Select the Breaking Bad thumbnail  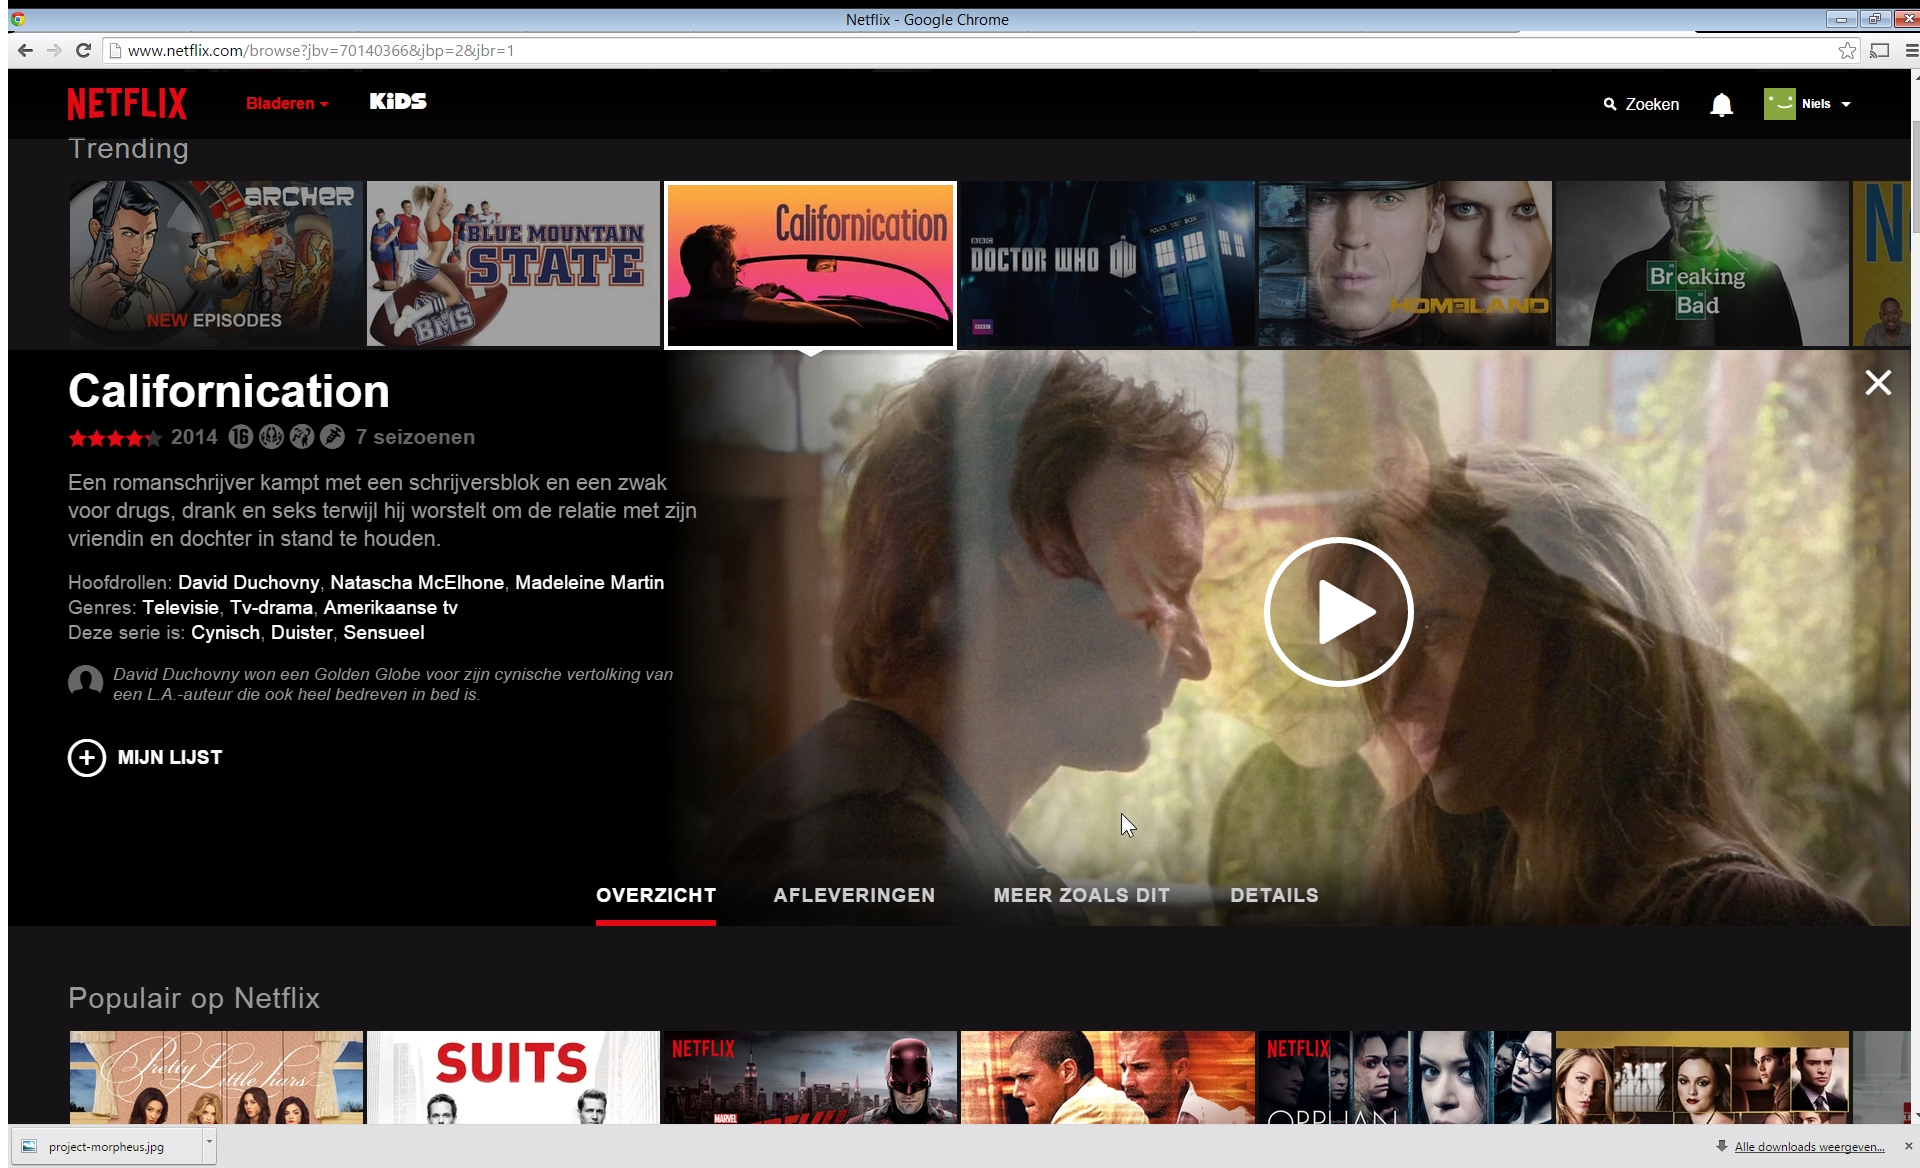click(1701, 264)
